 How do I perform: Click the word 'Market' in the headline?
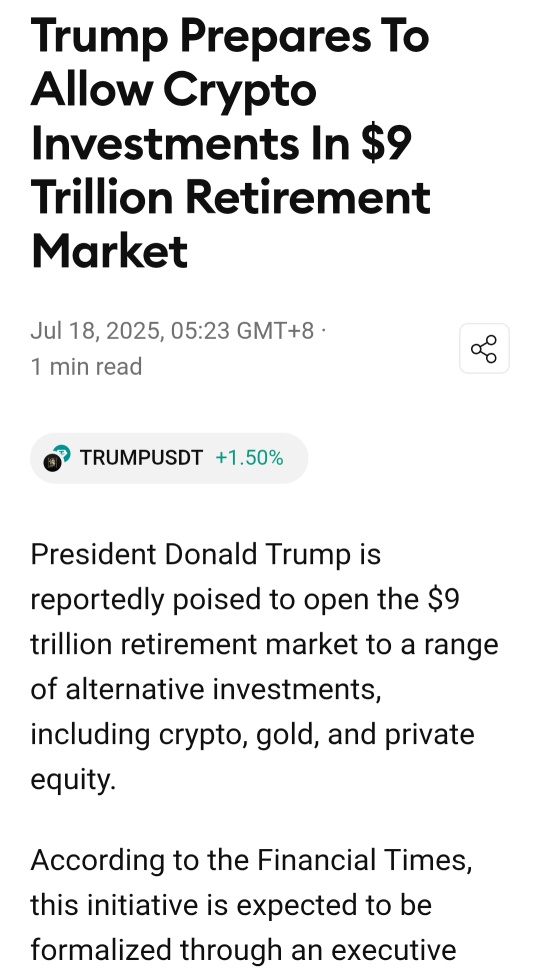(109, 251)
